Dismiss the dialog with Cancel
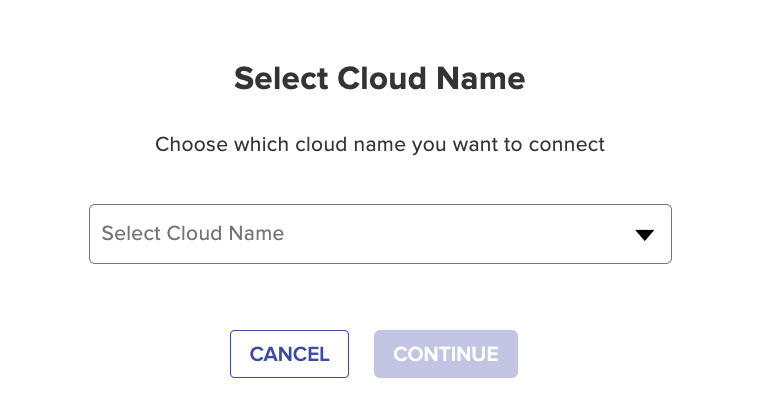Screen dimensions: 760x410 click(x=289, y=354)
